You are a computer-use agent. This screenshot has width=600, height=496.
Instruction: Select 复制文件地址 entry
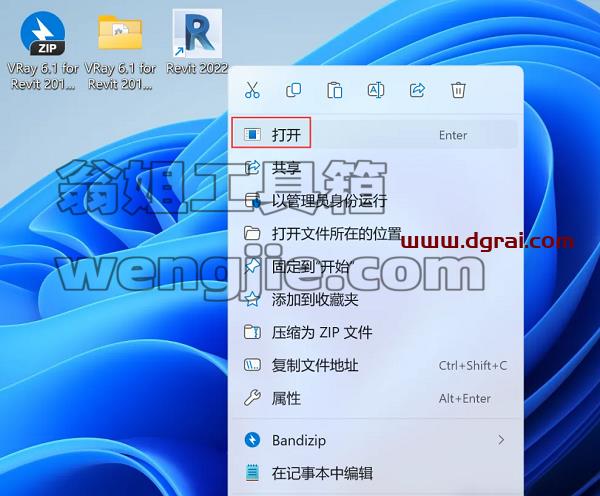375,365
